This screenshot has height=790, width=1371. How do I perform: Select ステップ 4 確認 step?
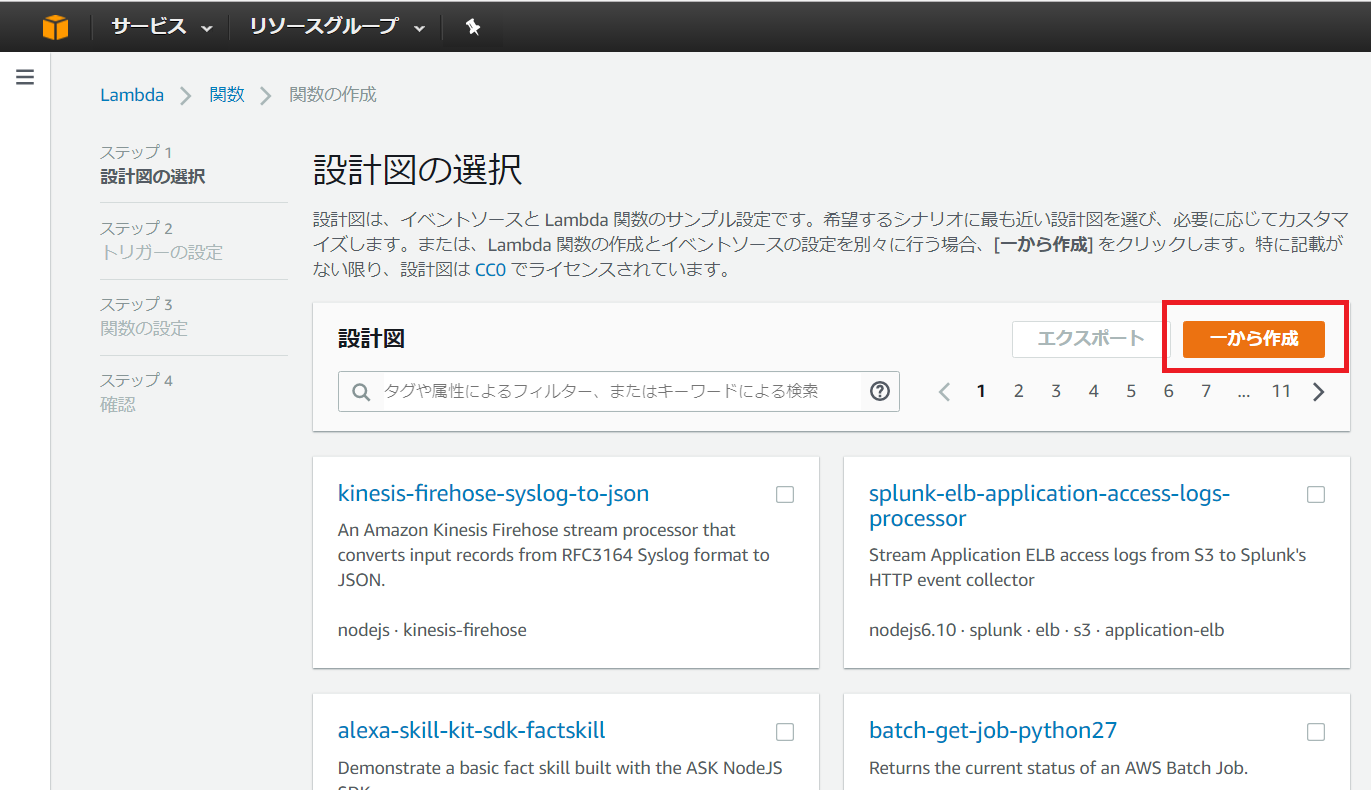(137, 393)
